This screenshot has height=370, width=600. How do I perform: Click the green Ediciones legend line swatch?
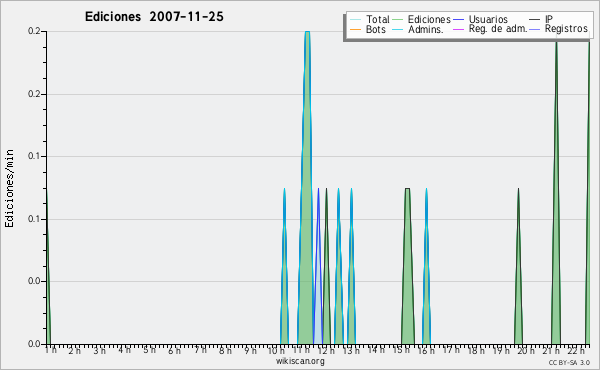[x=398, y=20]
